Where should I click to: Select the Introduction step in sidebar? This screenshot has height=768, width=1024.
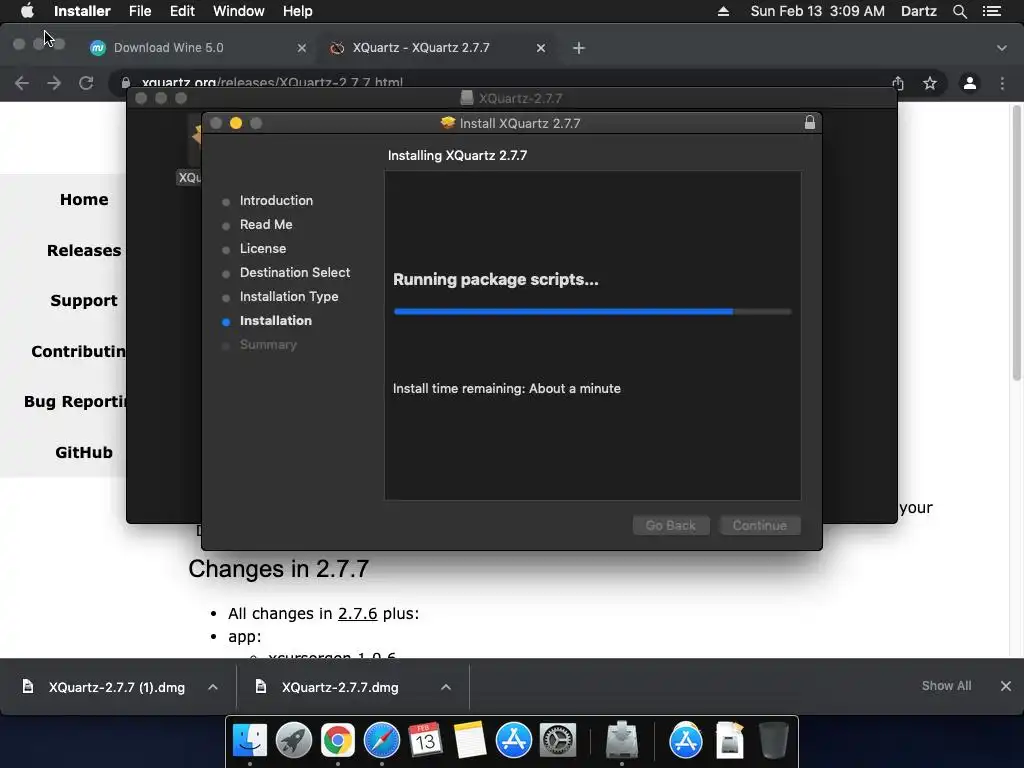tap(276, 200)
